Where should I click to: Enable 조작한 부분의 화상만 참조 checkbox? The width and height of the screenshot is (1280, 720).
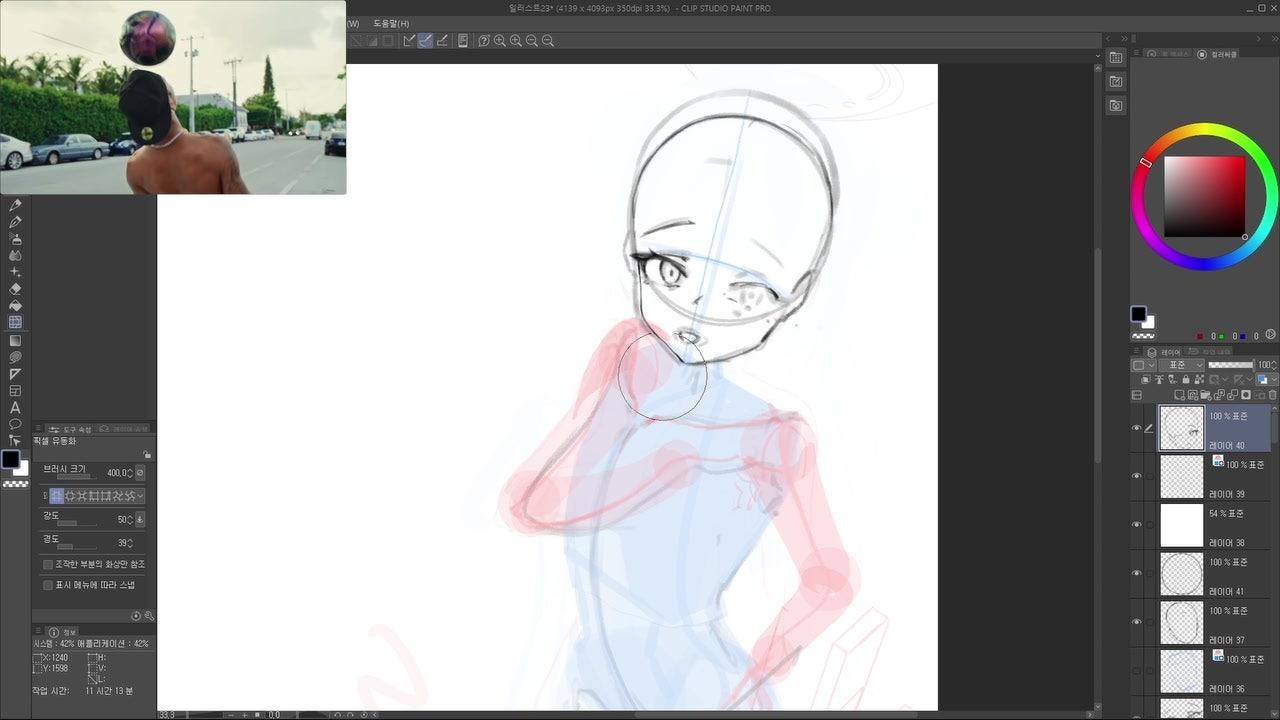tap(48, 564)
